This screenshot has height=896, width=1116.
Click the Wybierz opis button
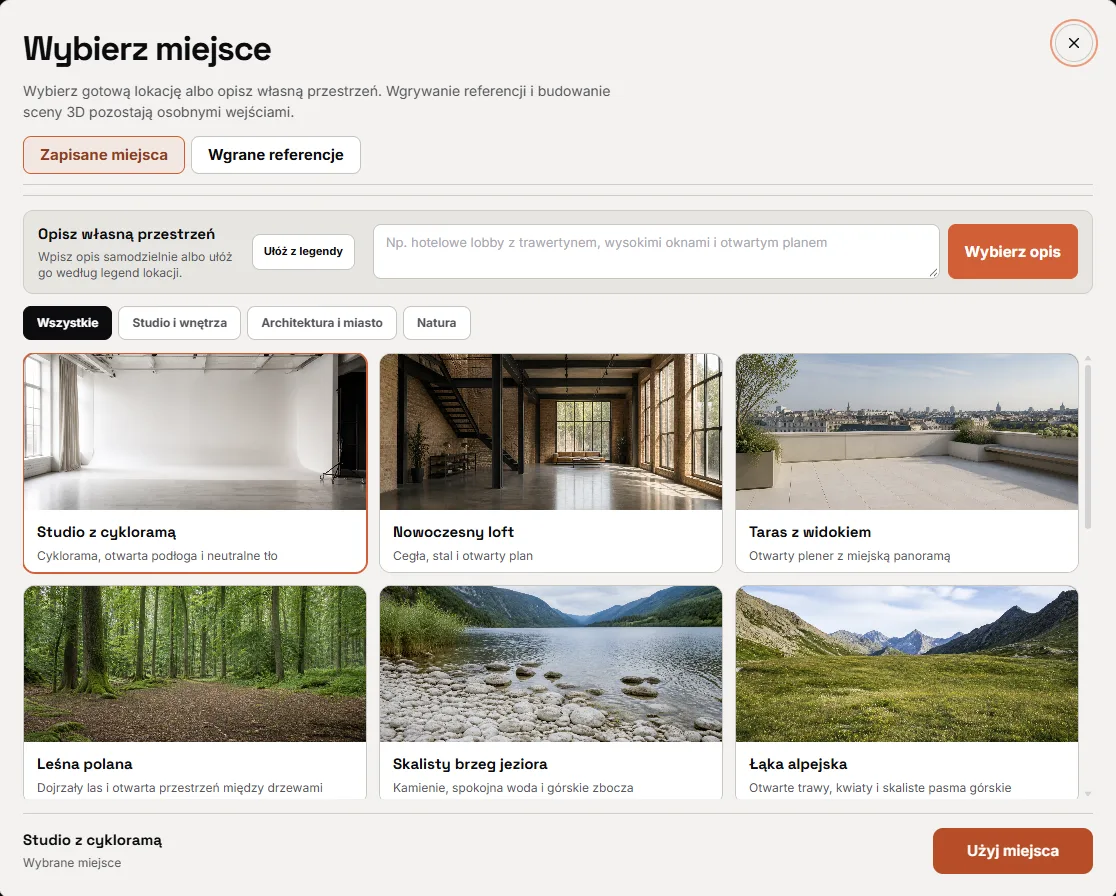click(1012, 251)
